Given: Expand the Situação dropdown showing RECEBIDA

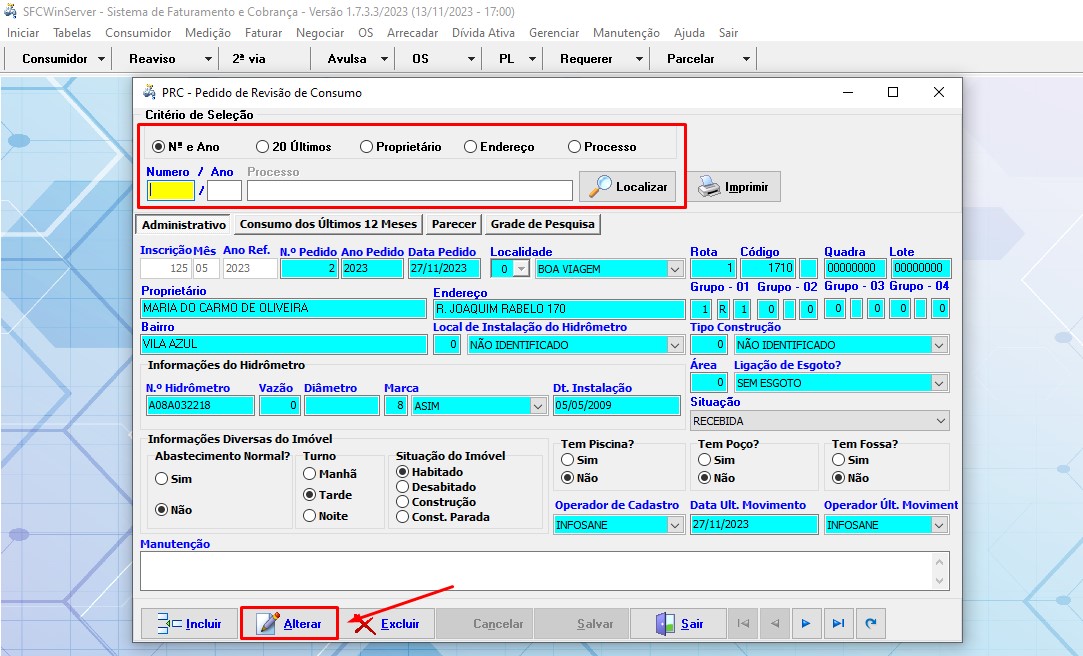Looking at the screenshot, I should pyautogui.click(x=939, y=421).
